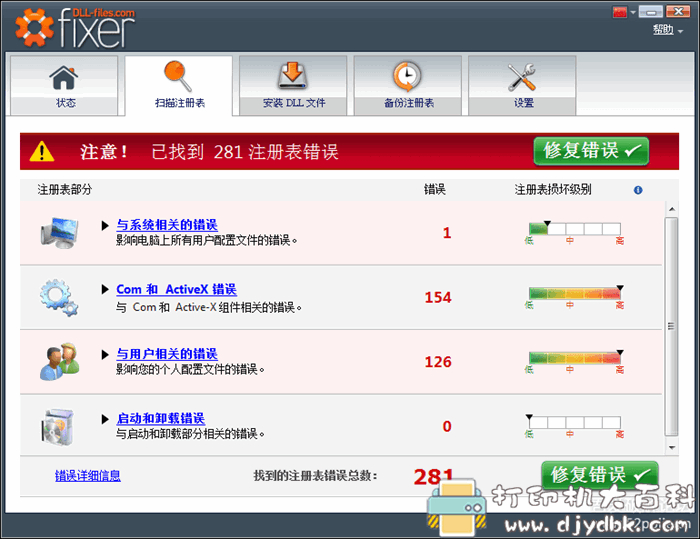Open 错误详细信息 link
The width and height of the screenshot is (700, 539).
click(x=88, y=476)
